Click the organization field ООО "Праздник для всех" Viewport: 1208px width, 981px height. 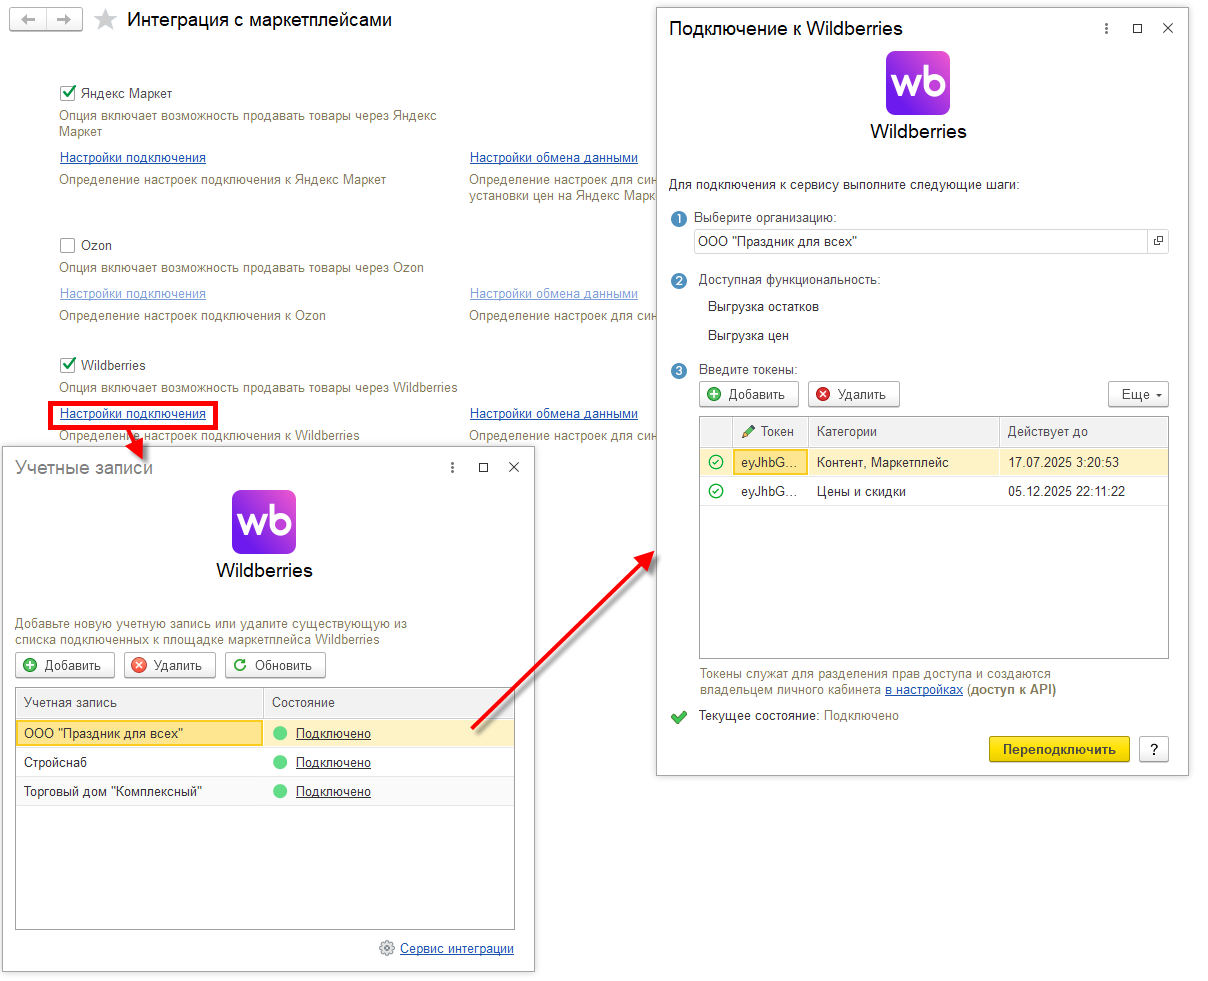(920, 241)
